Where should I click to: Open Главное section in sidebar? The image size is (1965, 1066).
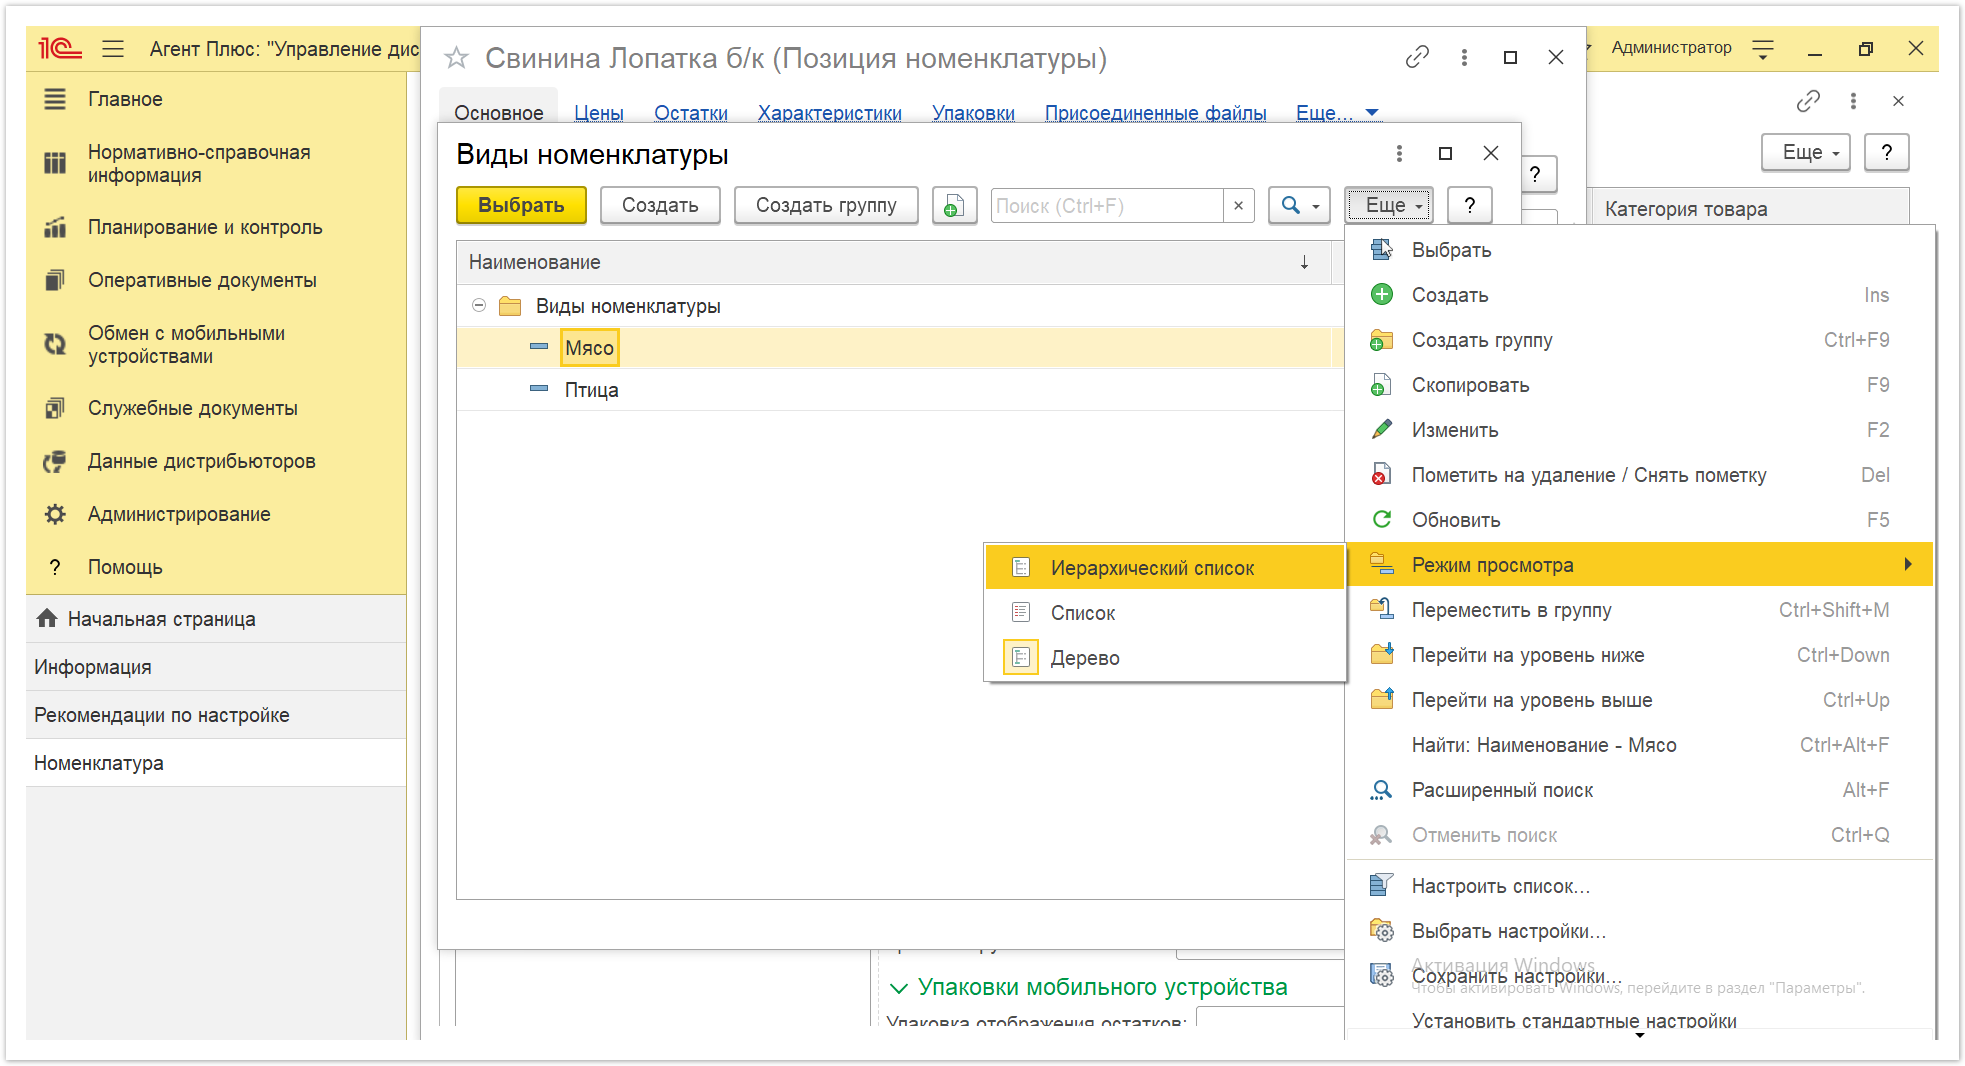pyautogui.click(x=125, y=99)
